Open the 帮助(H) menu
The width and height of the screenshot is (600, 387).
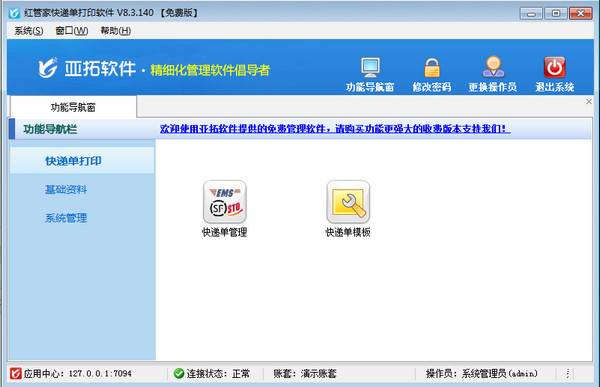point(116,31)
